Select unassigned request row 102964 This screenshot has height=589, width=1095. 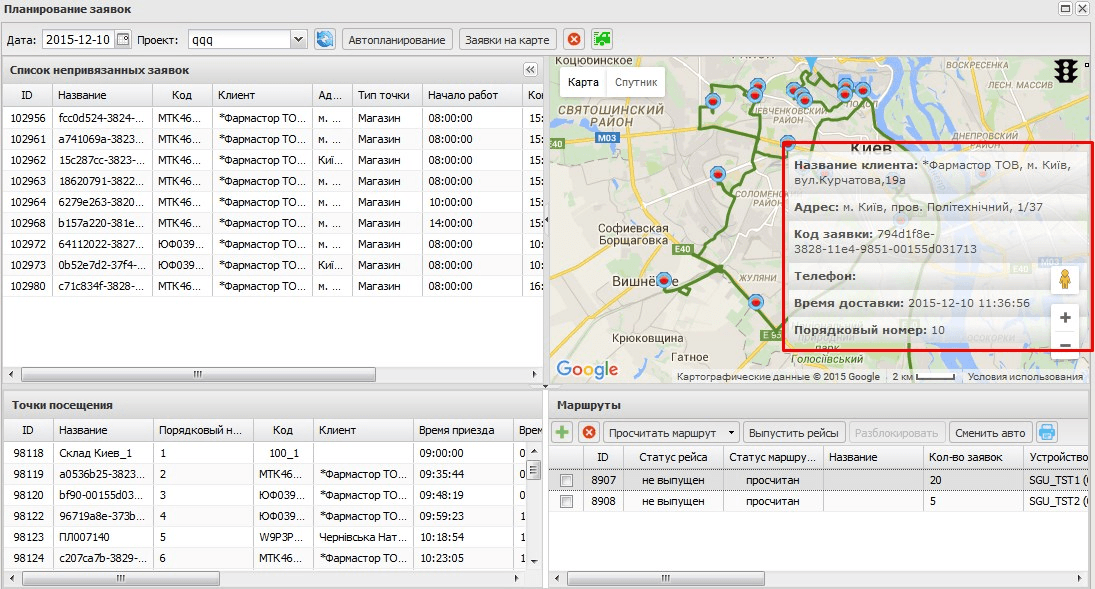pos(272,202)
